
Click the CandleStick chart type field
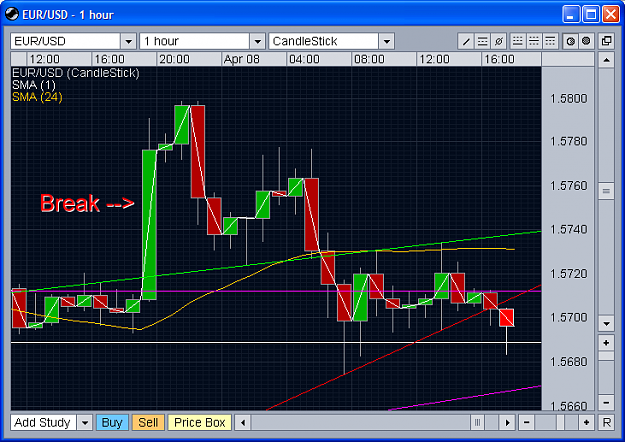click(x=324, y=41)
